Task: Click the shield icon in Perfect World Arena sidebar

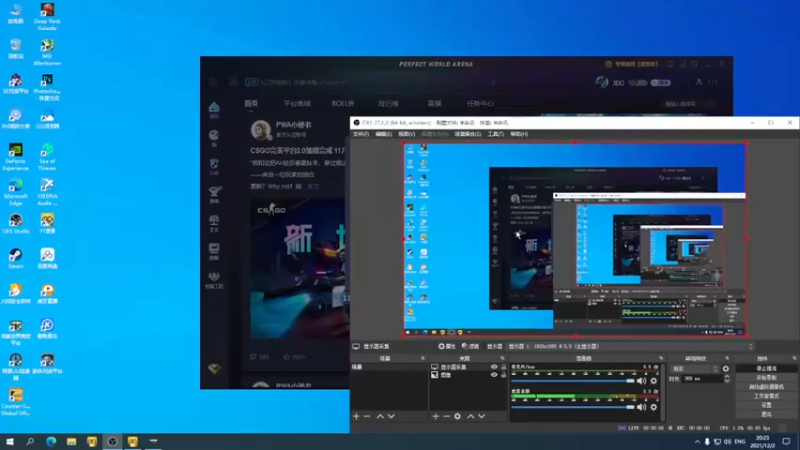Action: click(x=214, y=164)
